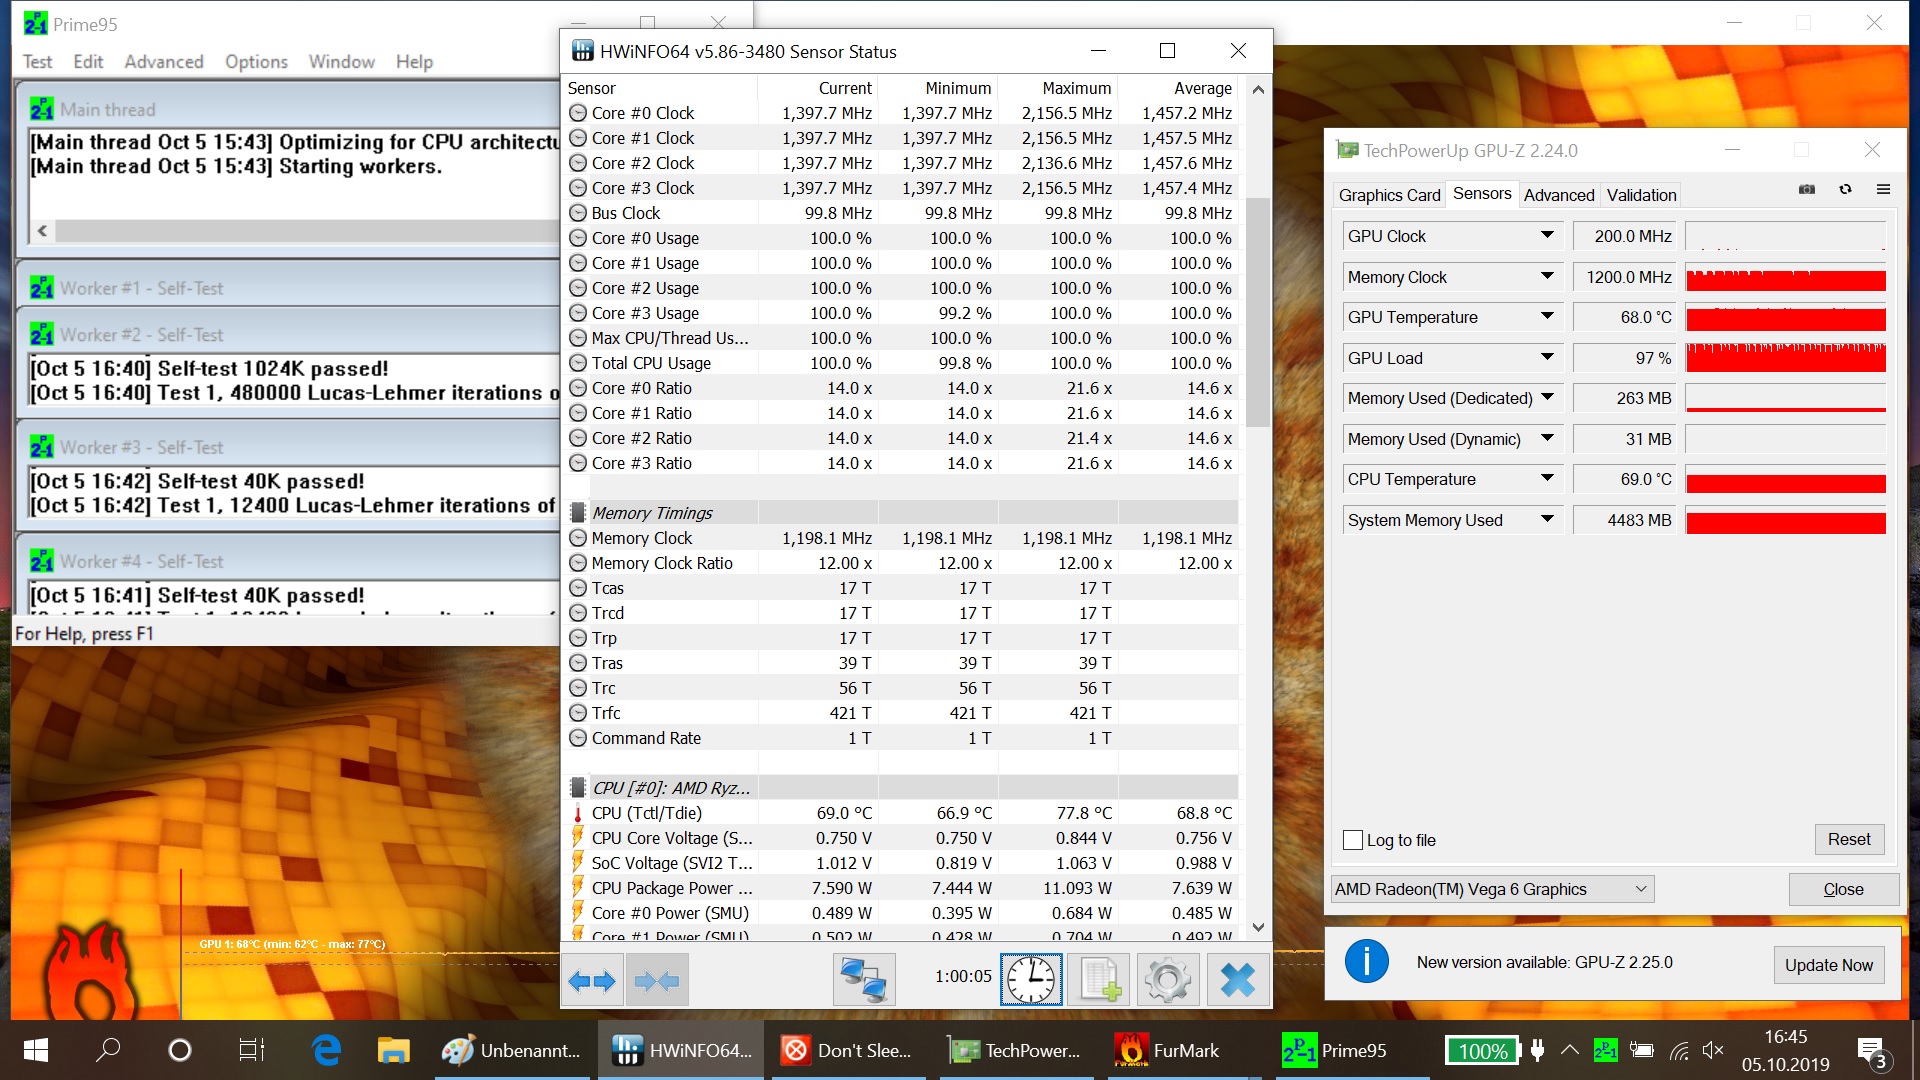Screen dimensions: 1920x1080
Task: Open the AMD Radeon Vega 6 Graphics selector
Action: click(1492, 889)
